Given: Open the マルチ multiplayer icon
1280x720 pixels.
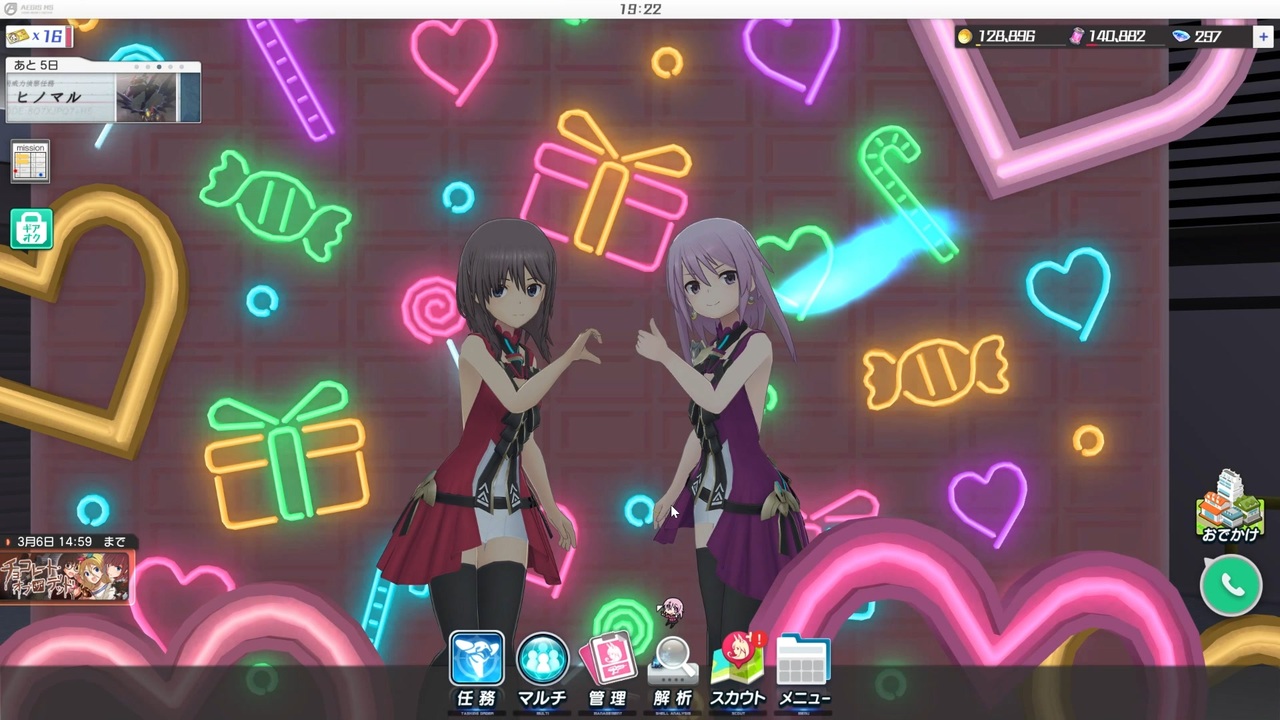Looking at the screenshot, I should 542,670.
